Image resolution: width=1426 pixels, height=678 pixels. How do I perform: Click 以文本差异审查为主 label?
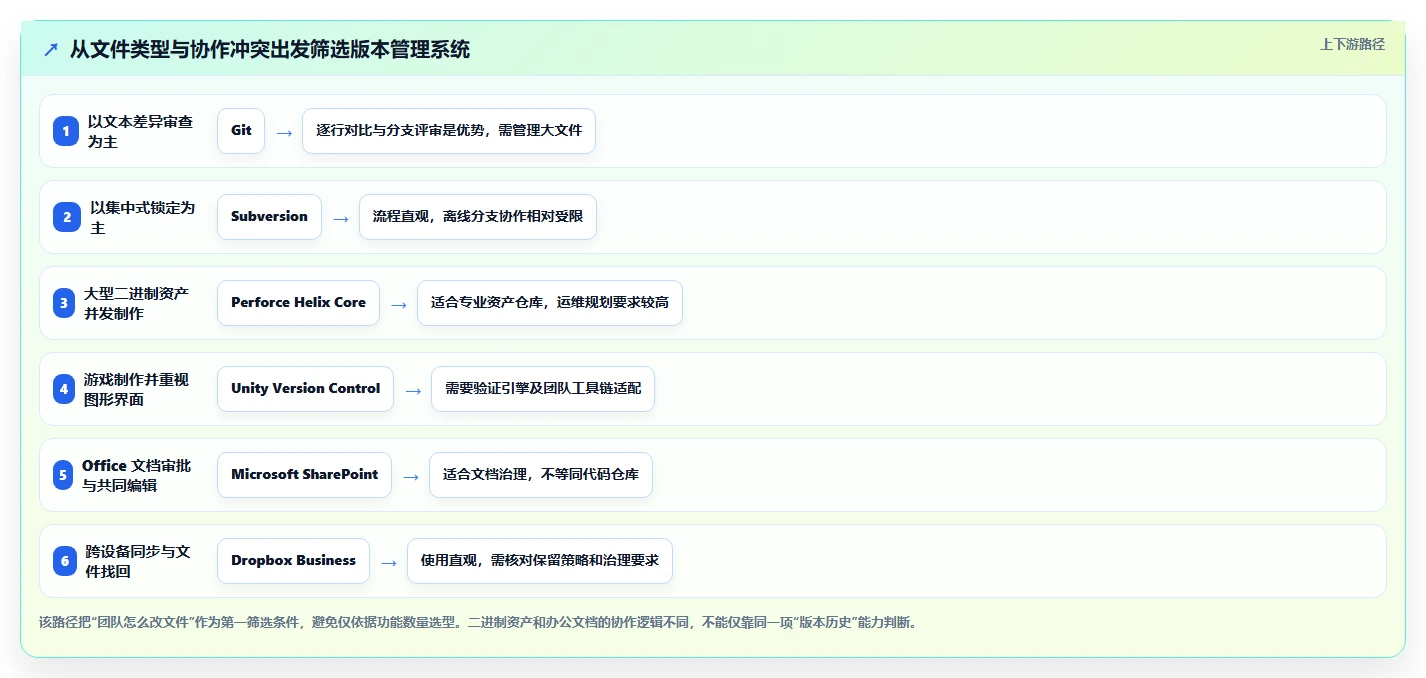pyautogui.click(x=140, y=131)
